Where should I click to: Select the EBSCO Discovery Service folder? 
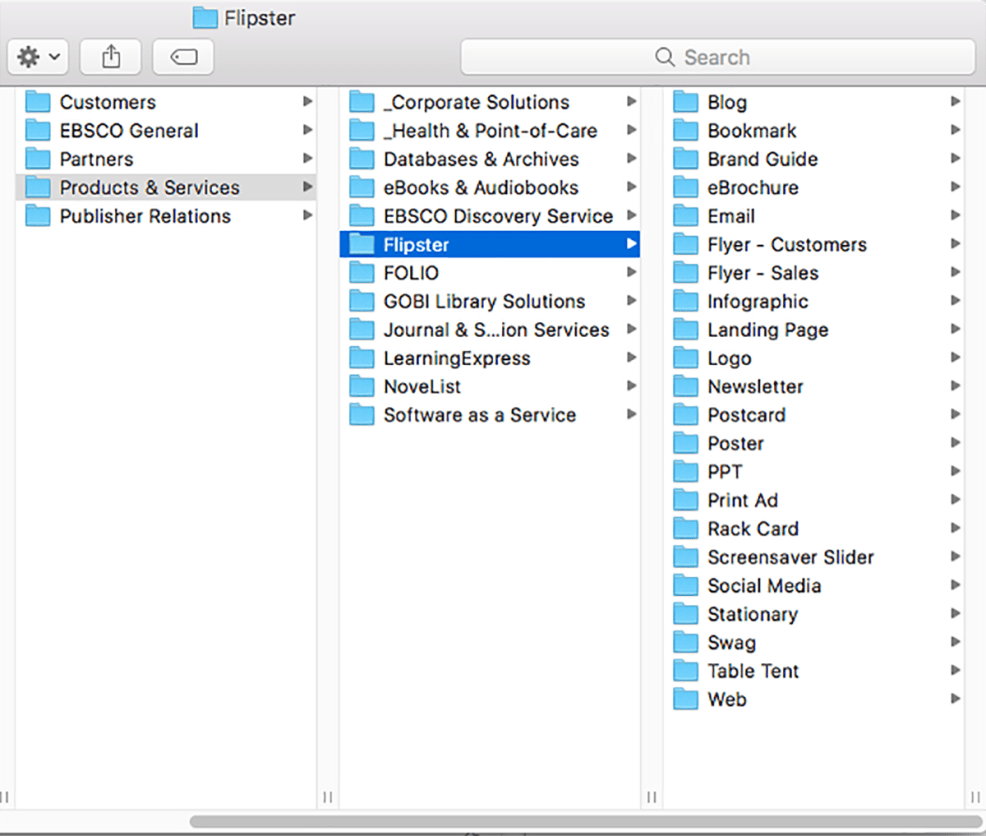pos(498,216)
